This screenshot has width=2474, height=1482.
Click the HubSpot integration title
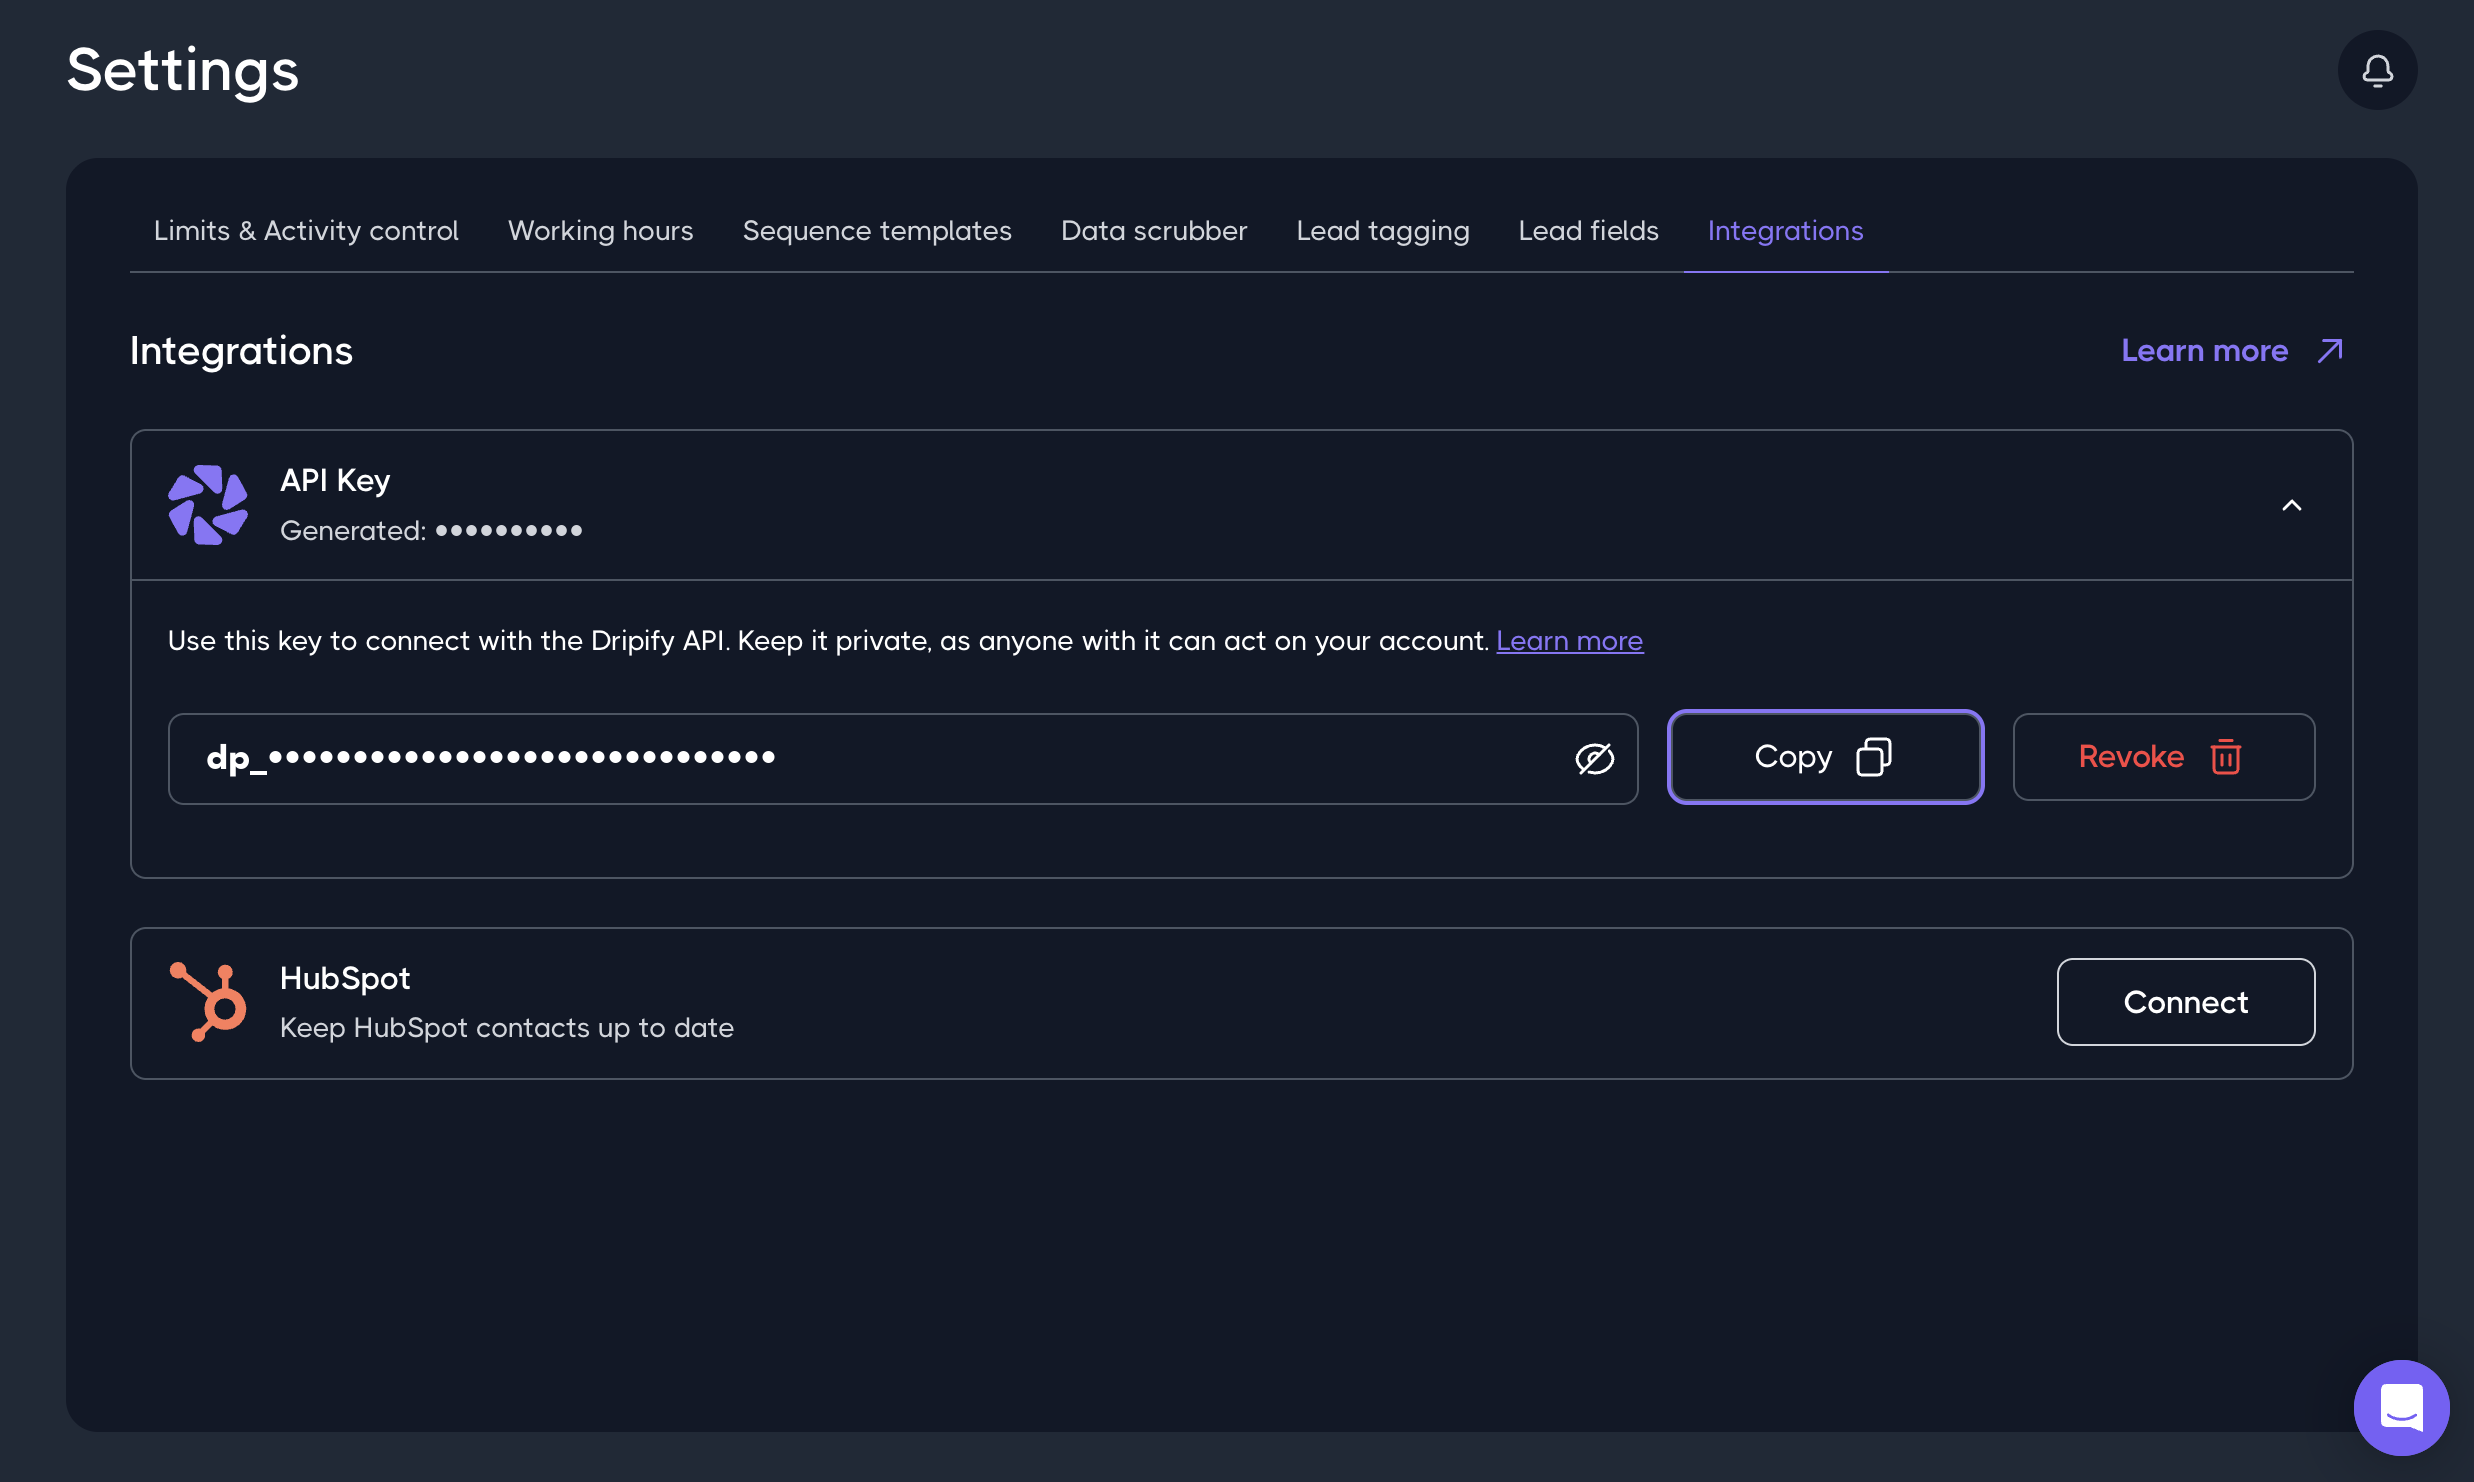(345, 978)
